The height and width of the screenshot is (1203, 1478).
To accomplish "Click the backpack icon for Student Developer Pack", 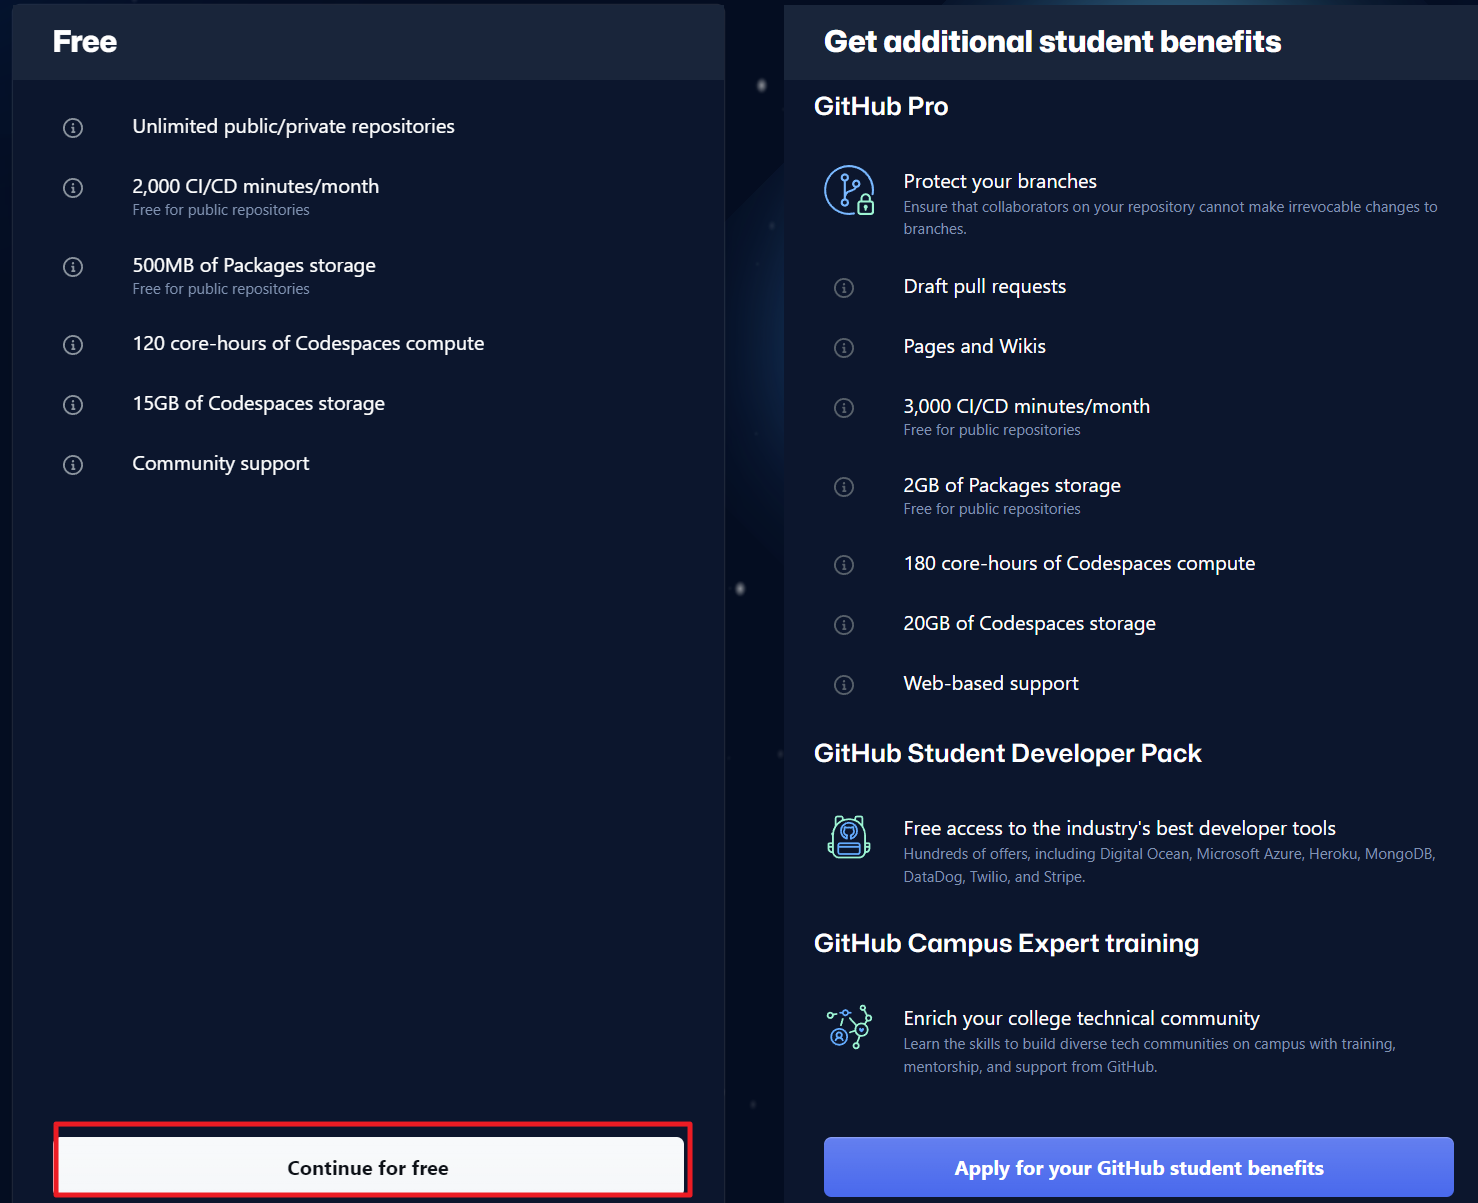I will tap(849, 837).
